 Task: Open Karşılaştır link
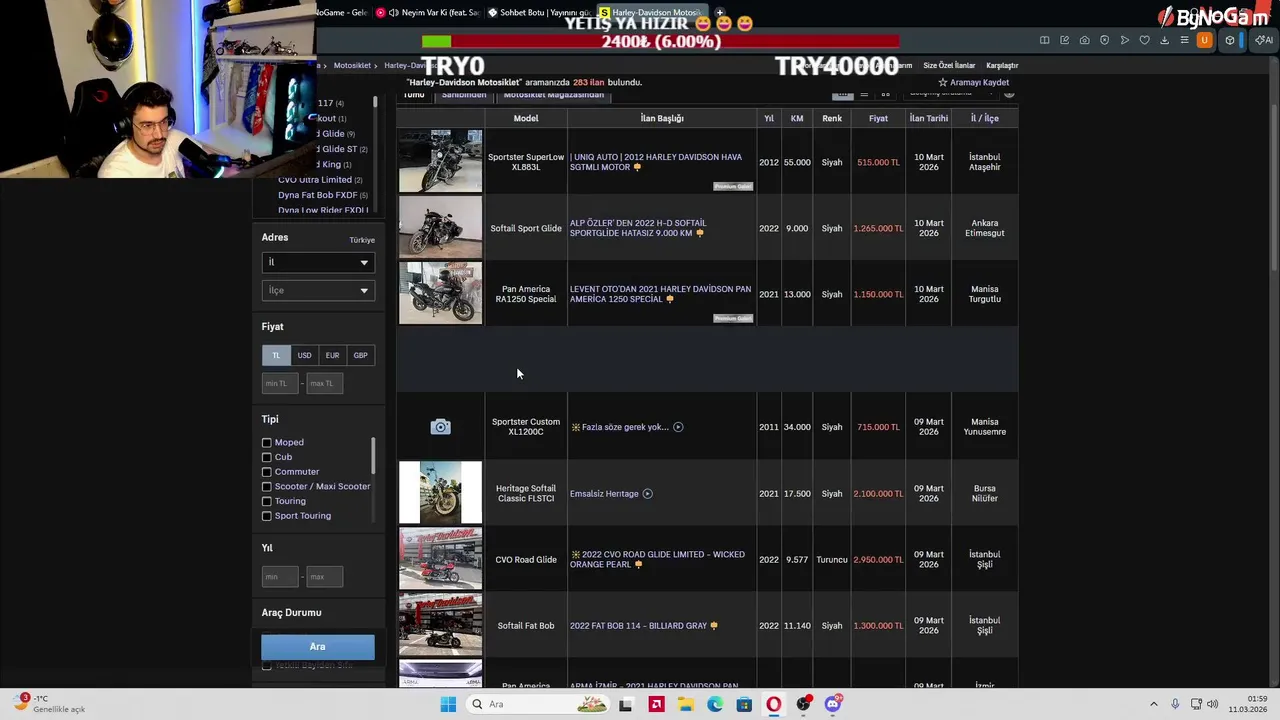tap(1002, 65)
